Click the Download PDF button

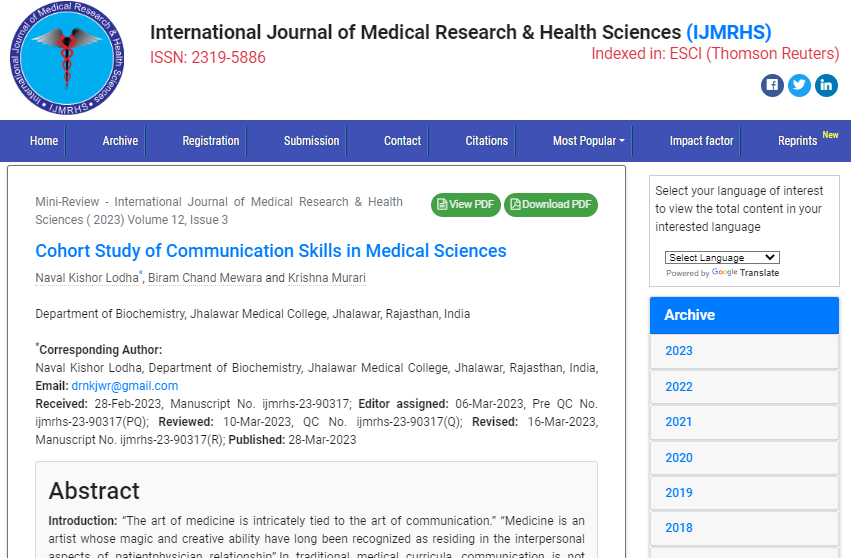(550, 205)
